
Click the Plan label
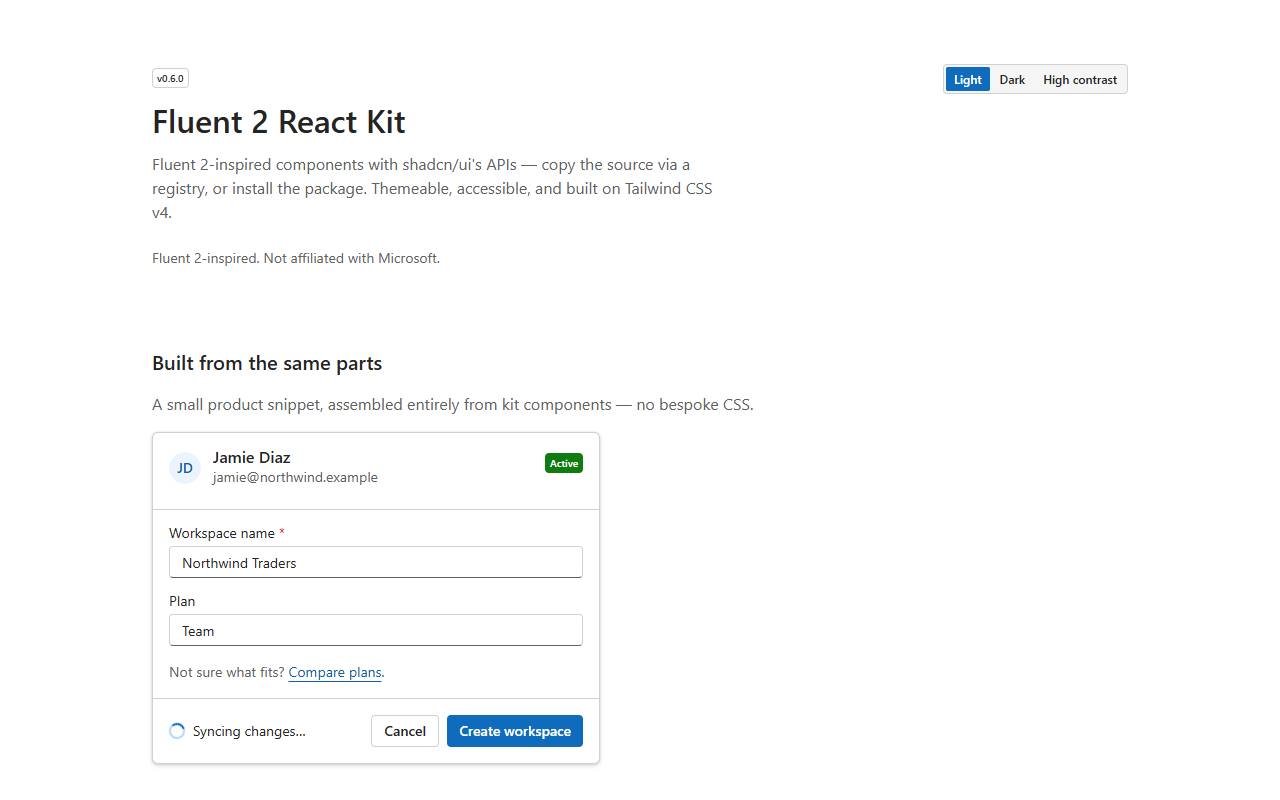[x=182, y=601]
